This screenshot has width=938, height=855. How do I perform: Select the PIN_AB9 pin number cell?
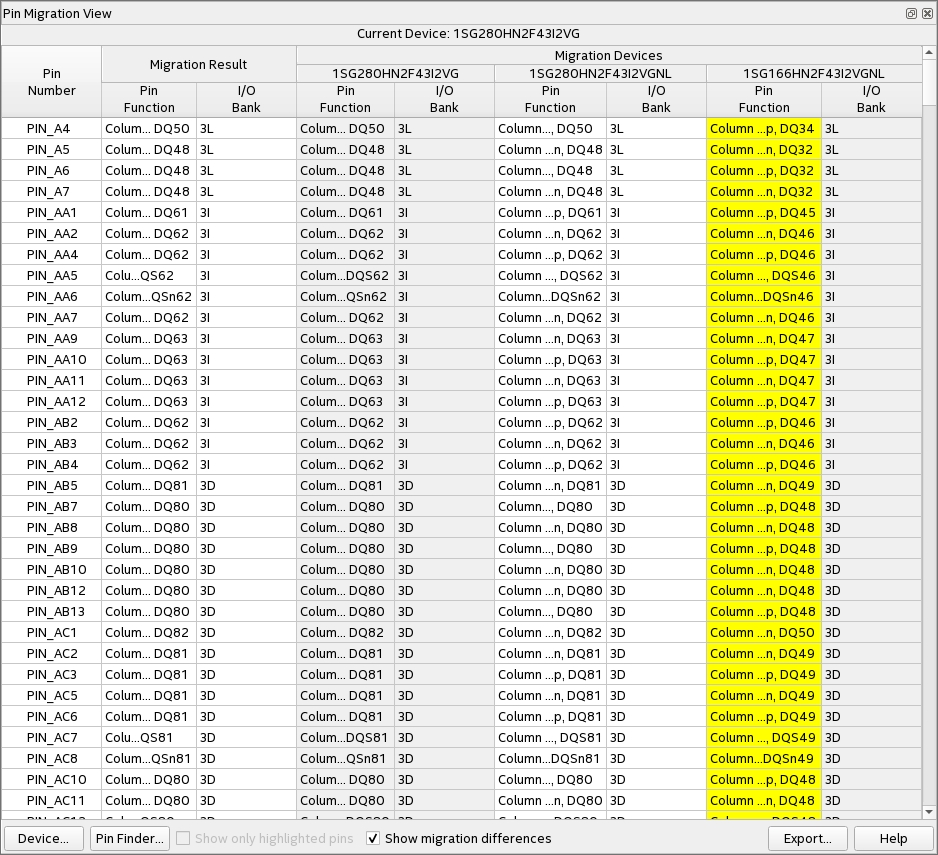point(51,549)
